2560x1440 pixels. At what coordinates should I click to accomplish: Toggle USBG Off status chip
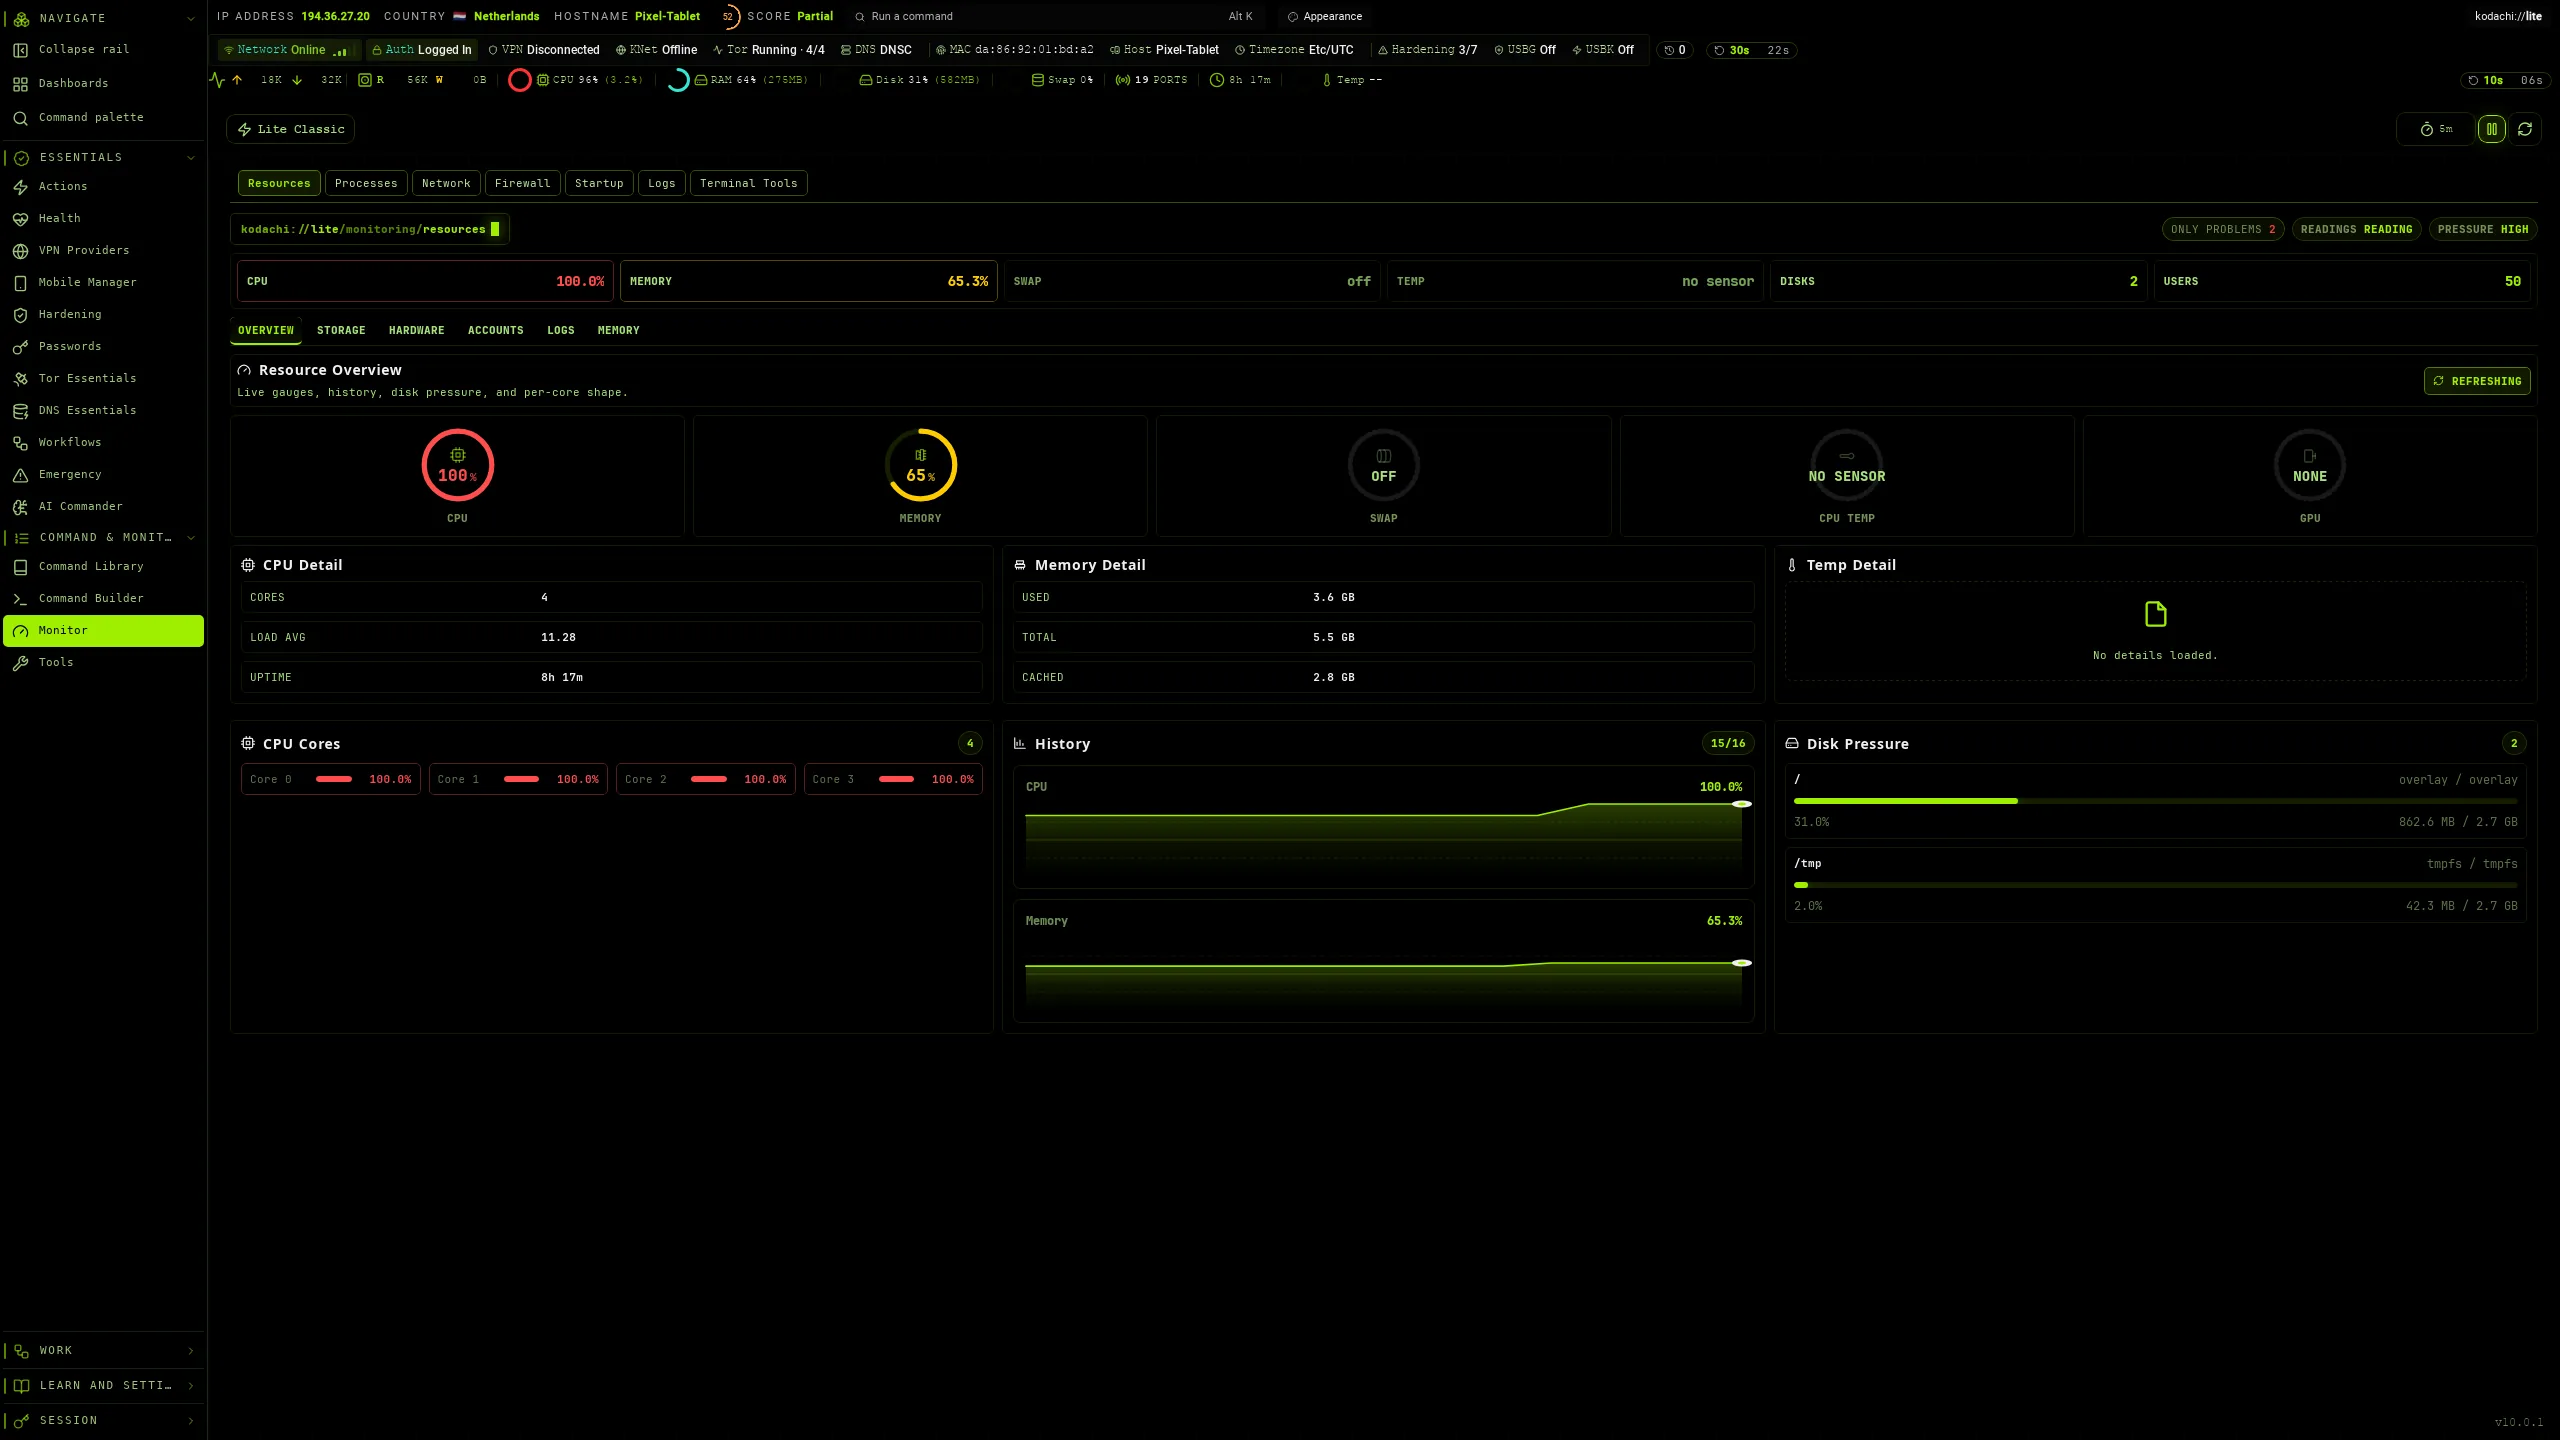(1525, 50)
